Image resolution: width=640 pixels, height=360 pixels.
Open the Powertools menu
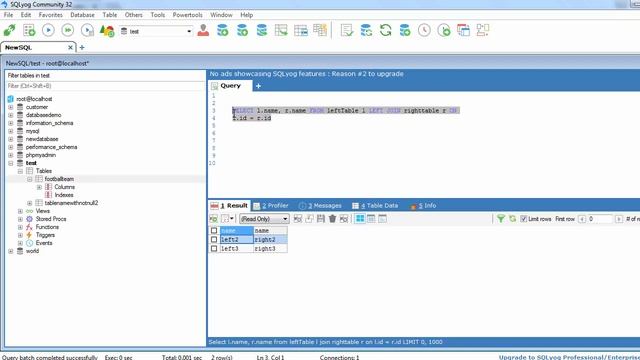tap(187, 15)
